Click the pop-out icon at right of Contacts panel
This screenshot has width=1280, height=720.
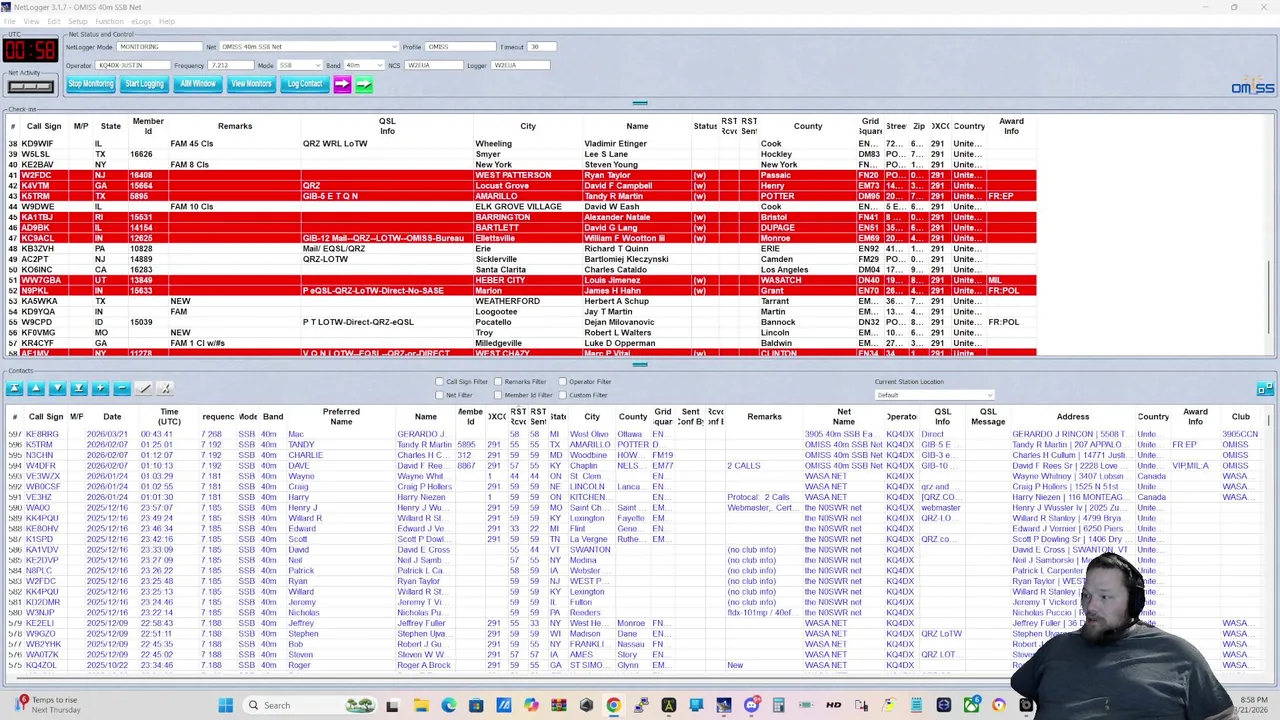click(x=1265, y=389)
